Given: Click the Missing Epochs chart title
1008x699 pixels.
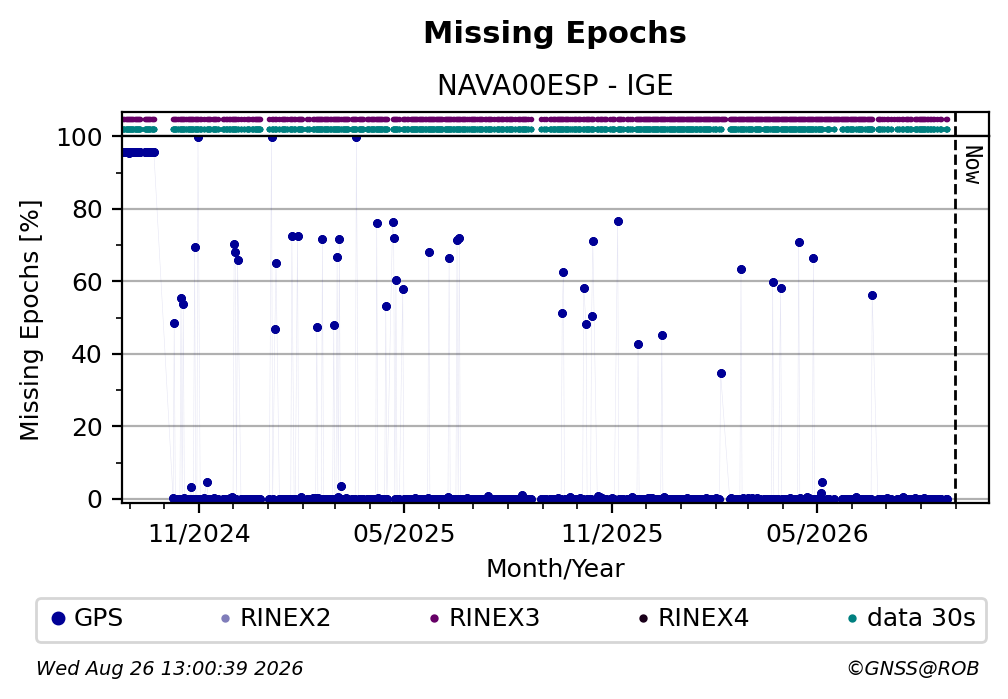Looking at the screenshot, I should [555, 33].
